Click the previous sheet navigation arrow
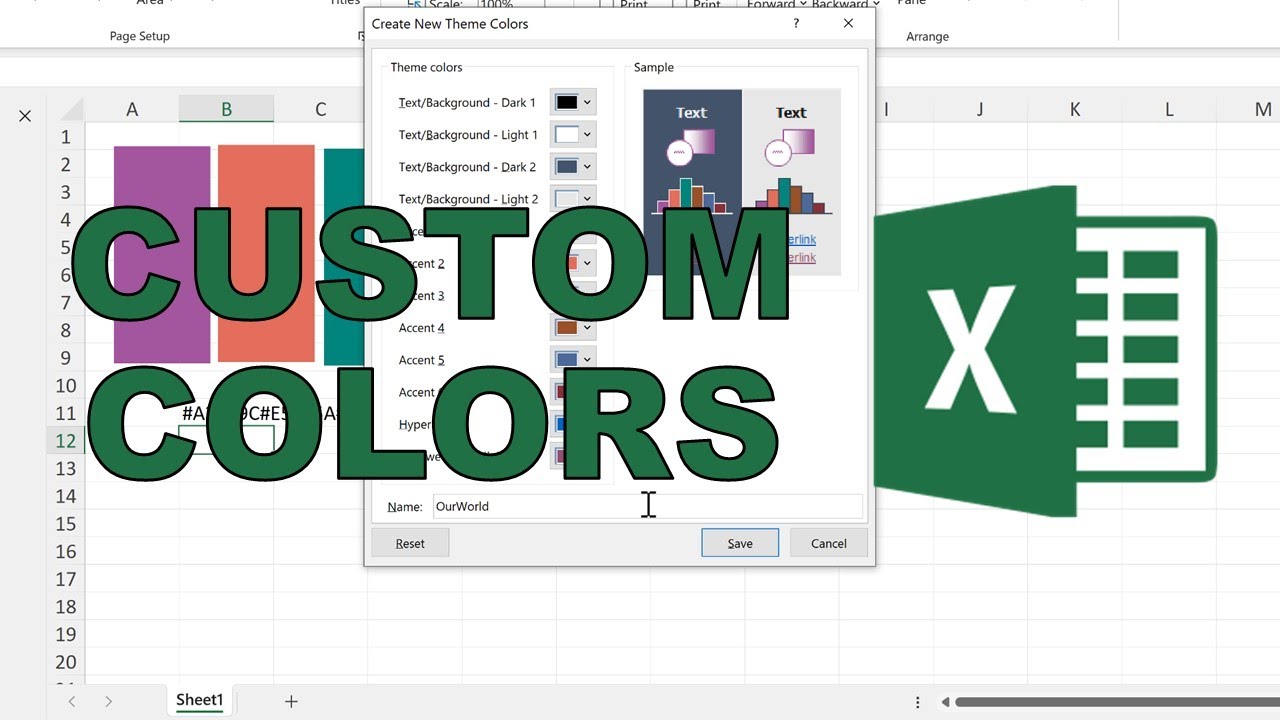This screenshot has width=1280, height=720. point(72,702)
